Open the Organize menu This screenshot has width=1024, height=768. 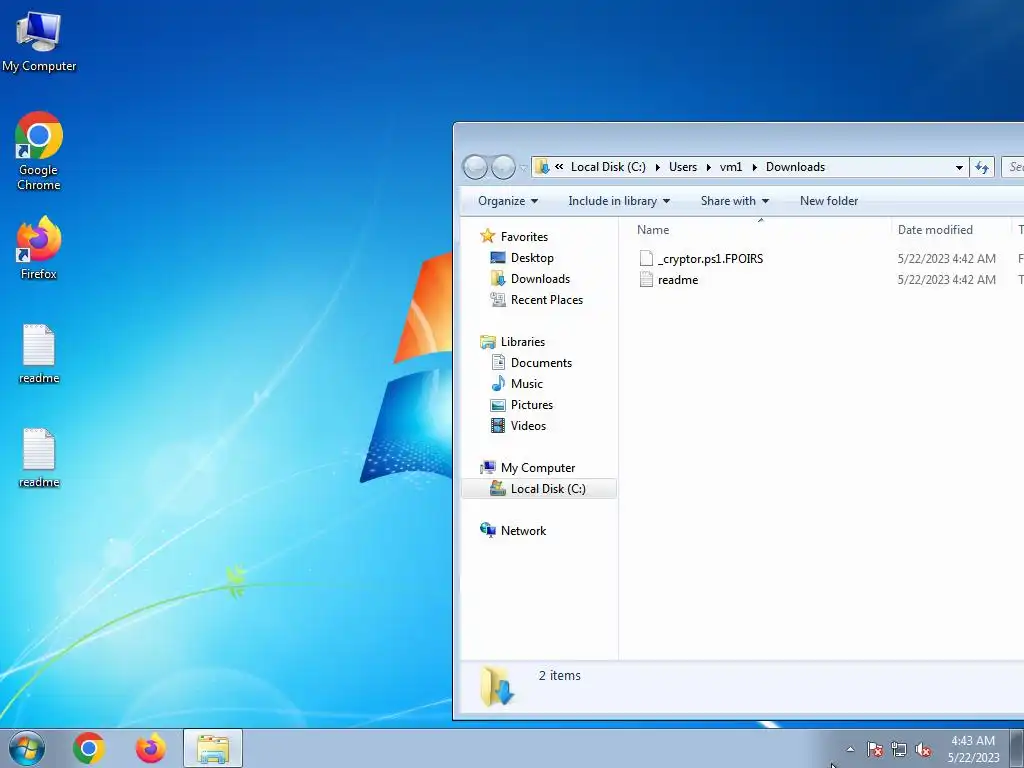(x=507, y=201)
